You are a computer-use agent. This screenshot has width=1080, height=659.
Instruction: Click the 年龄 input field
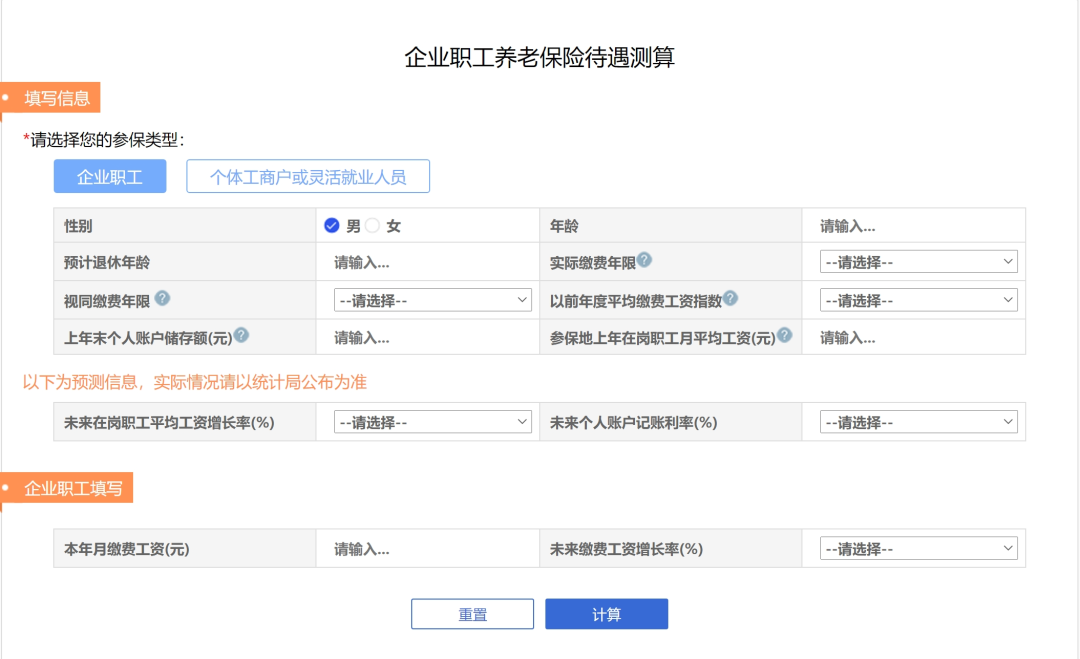912,226
